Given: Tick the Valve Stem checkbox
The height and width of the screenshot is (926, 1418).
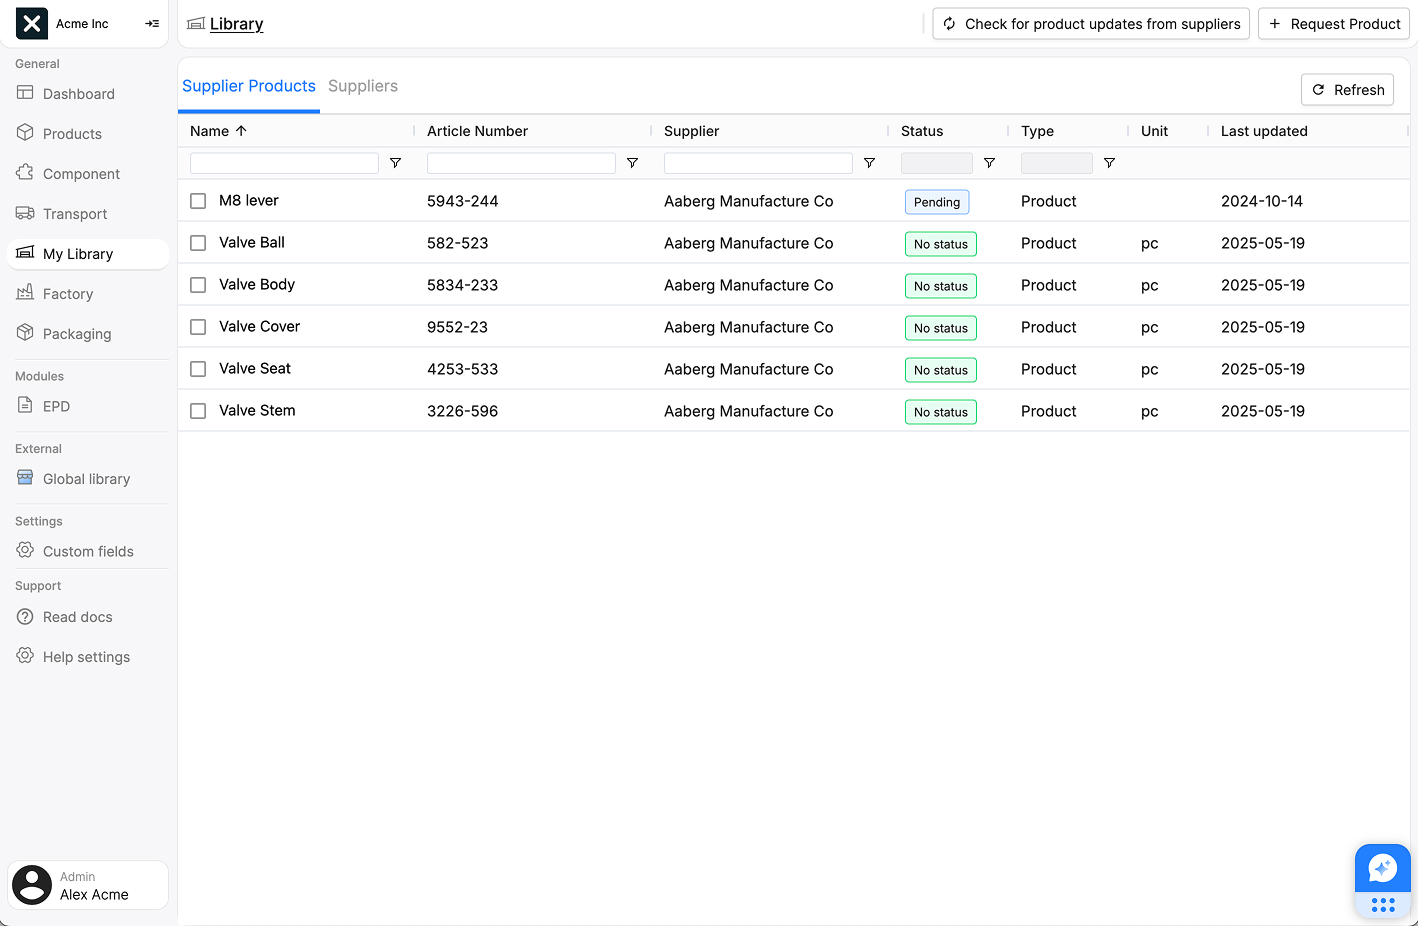Looking at the screenshot, I should [198, 411].
